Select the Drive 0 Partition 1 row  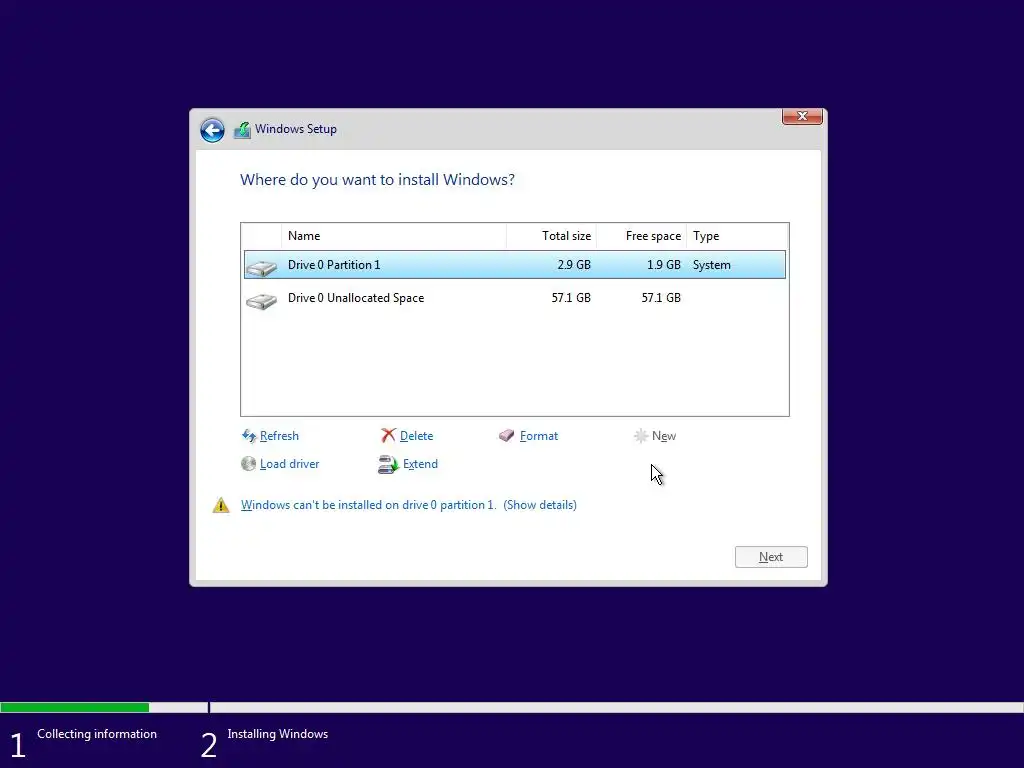[515, 264]
